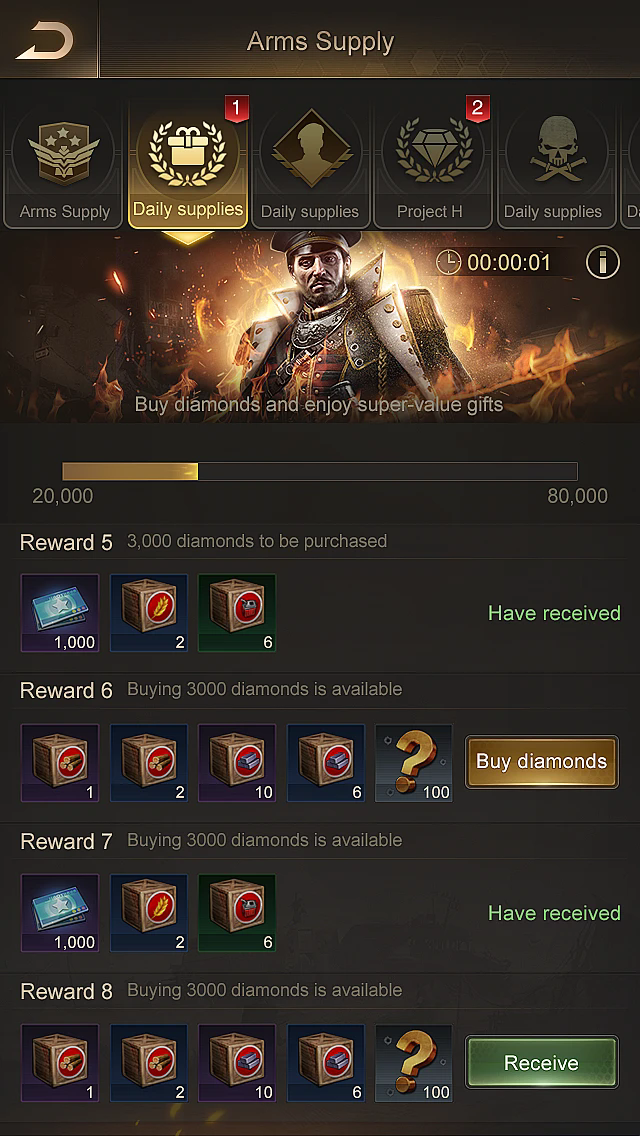Switch to the Arms Supply tab
Screen dimensions: 640x1136
click(65, 167)
